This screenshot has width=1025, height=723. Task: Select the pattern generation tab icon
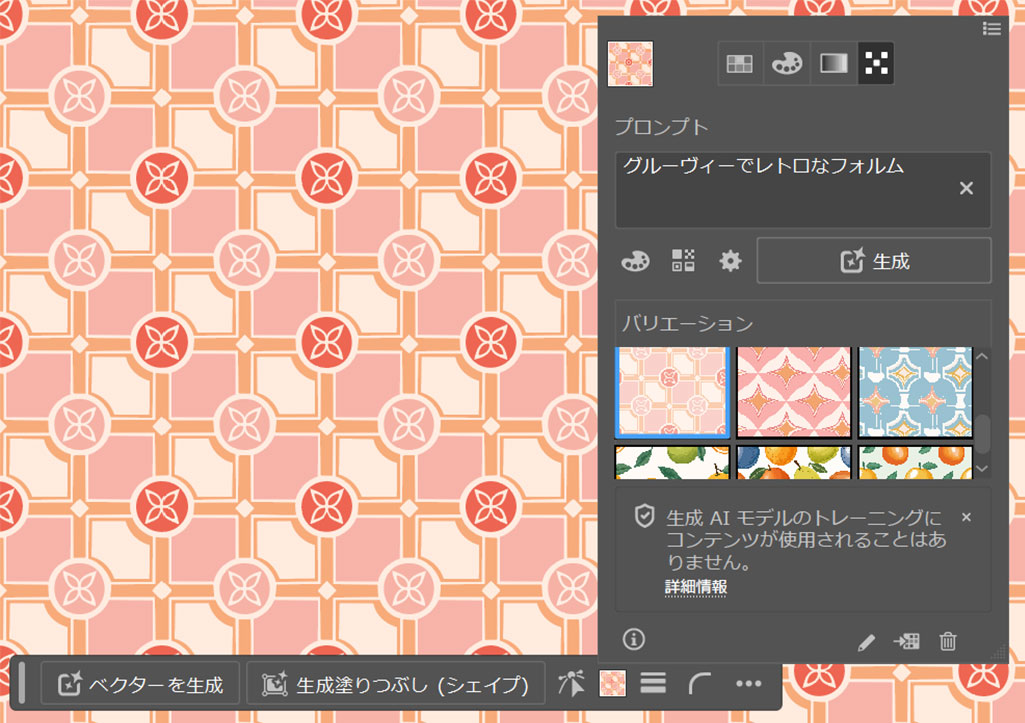click(876, 64)
